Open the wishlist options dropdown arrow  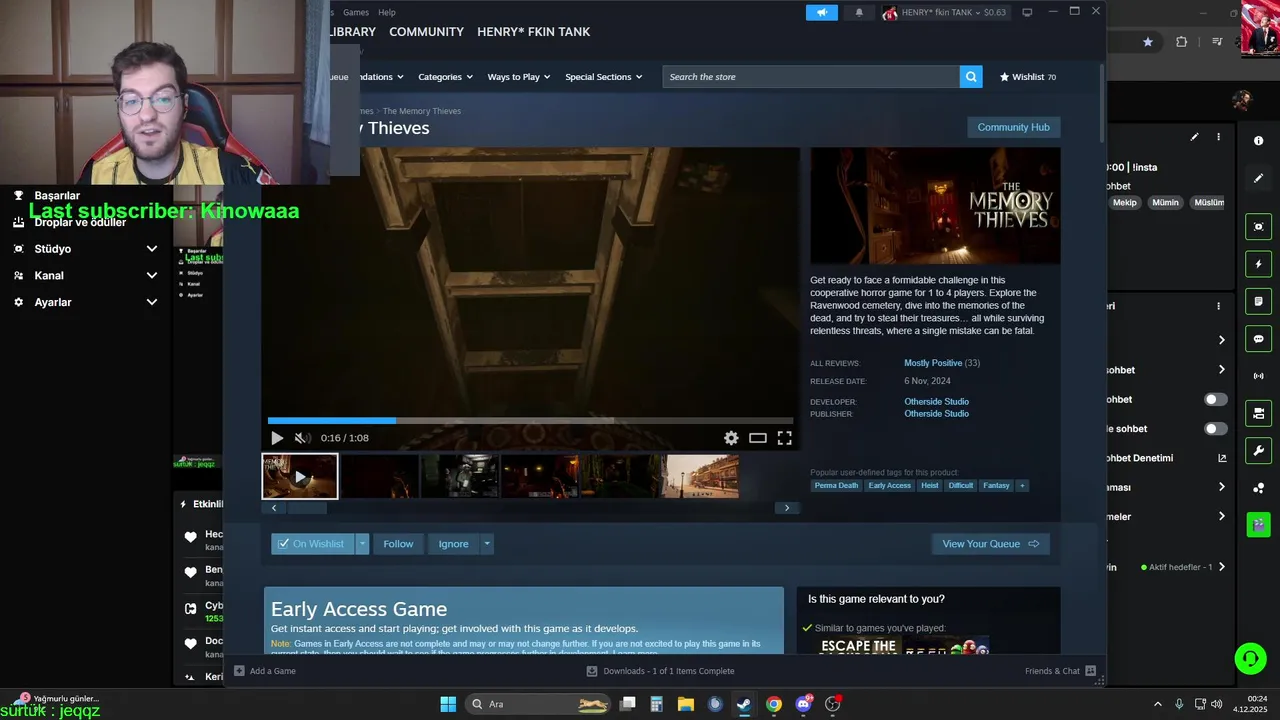point(362,544)
